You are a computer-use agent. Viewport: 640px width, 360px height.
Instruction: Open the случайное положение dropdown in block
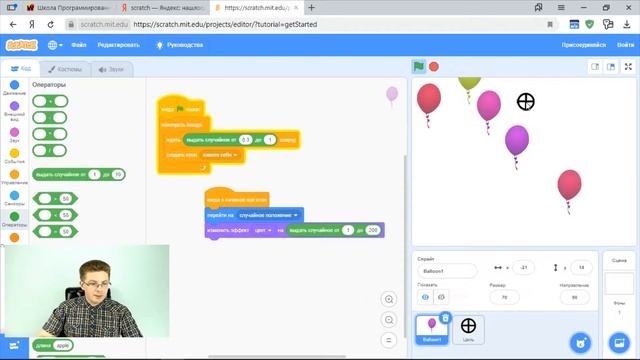click(x=268, y=215)
